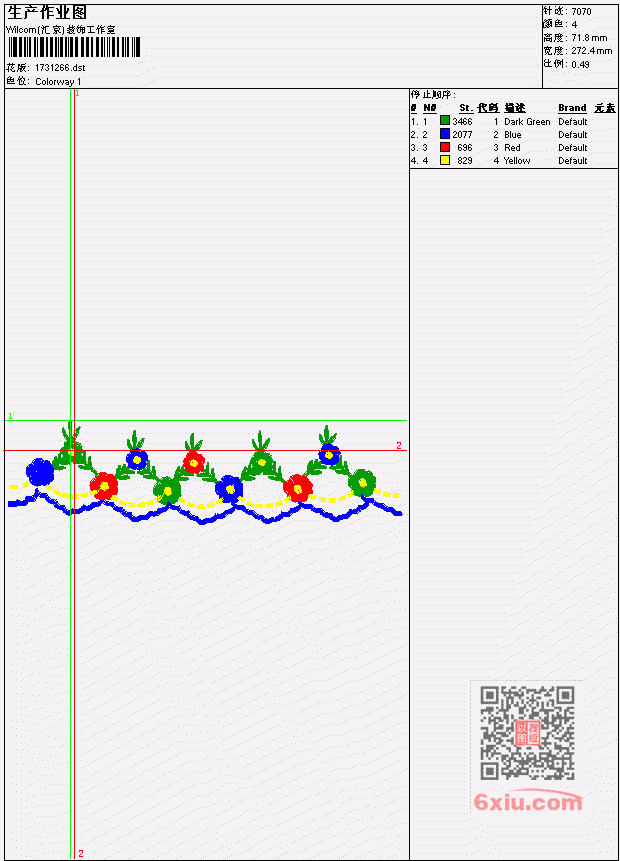Click the large blue flower at the design's left end
Viewport: 620px width, 861px height.
(40, 472)
